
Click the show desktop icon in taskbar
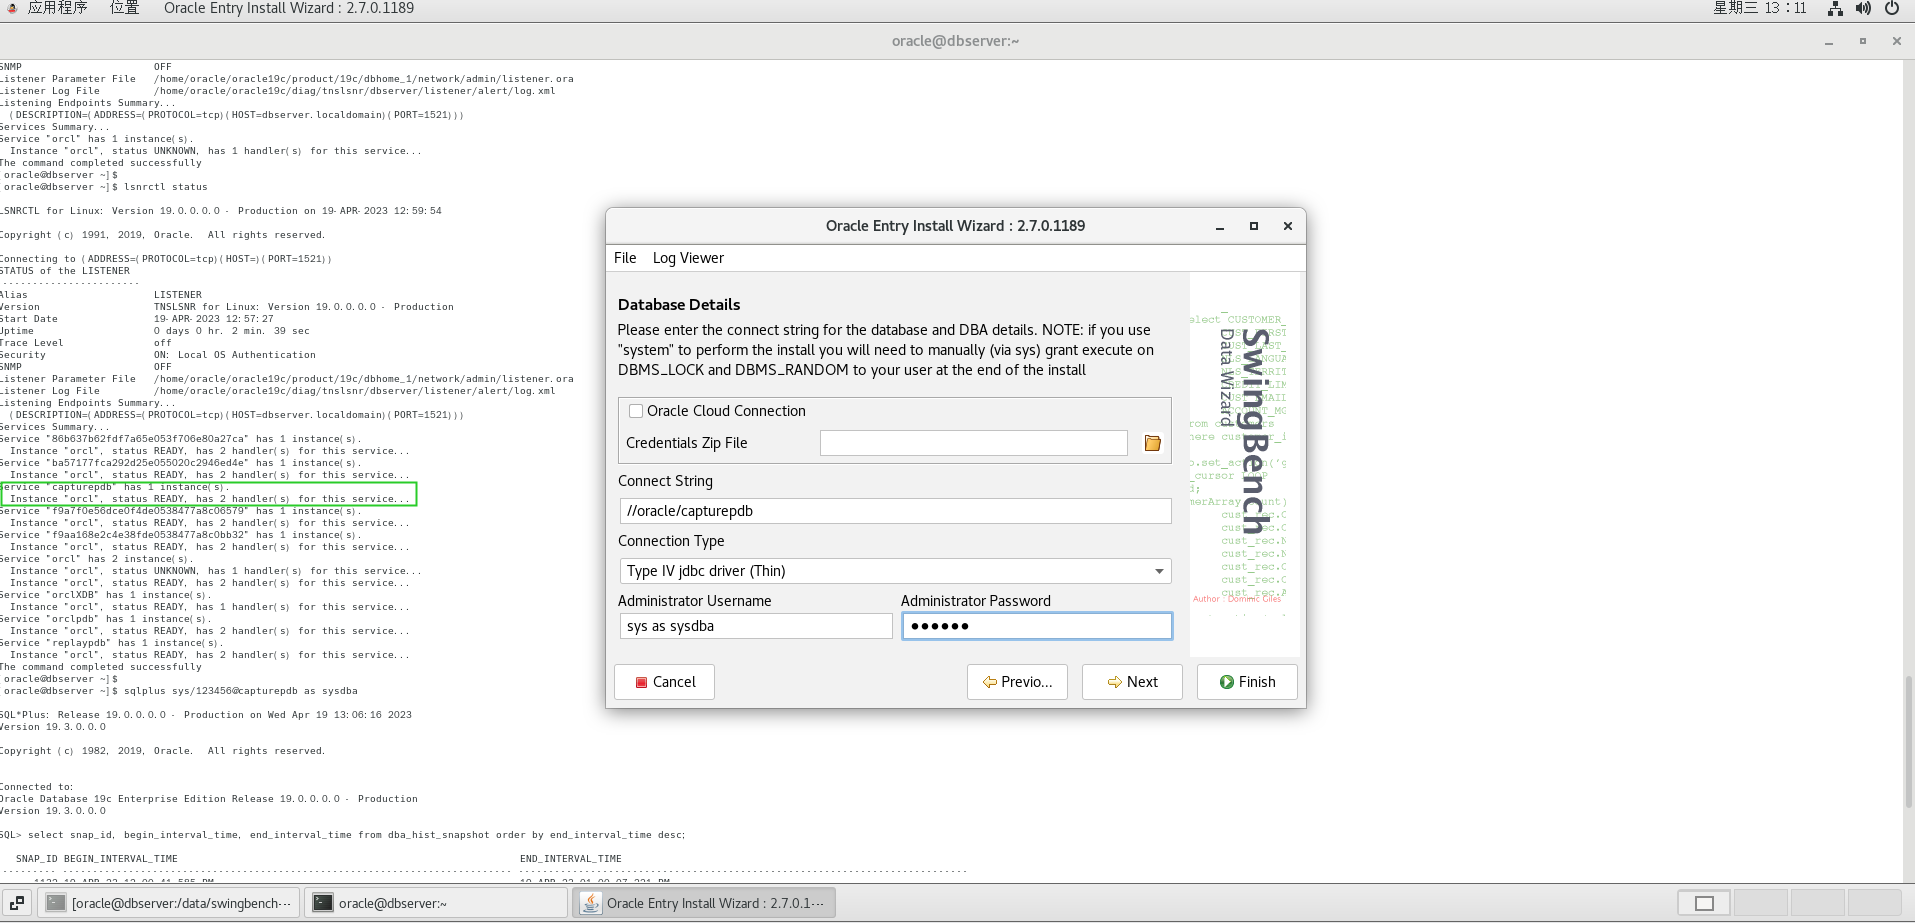(17, 903)
